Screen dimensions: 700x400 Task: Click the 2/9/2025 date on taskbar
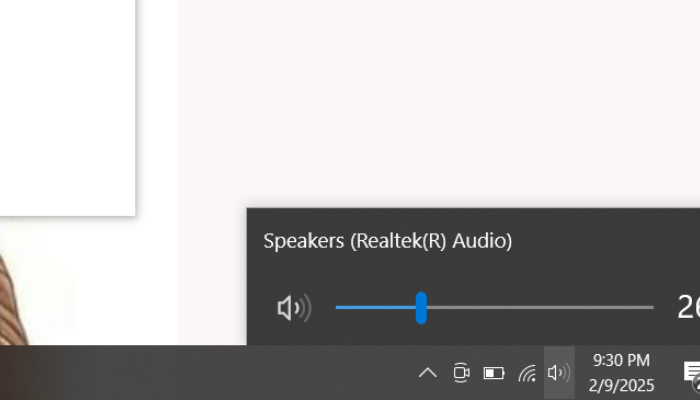pyautogui.click(x=621, y=385)
